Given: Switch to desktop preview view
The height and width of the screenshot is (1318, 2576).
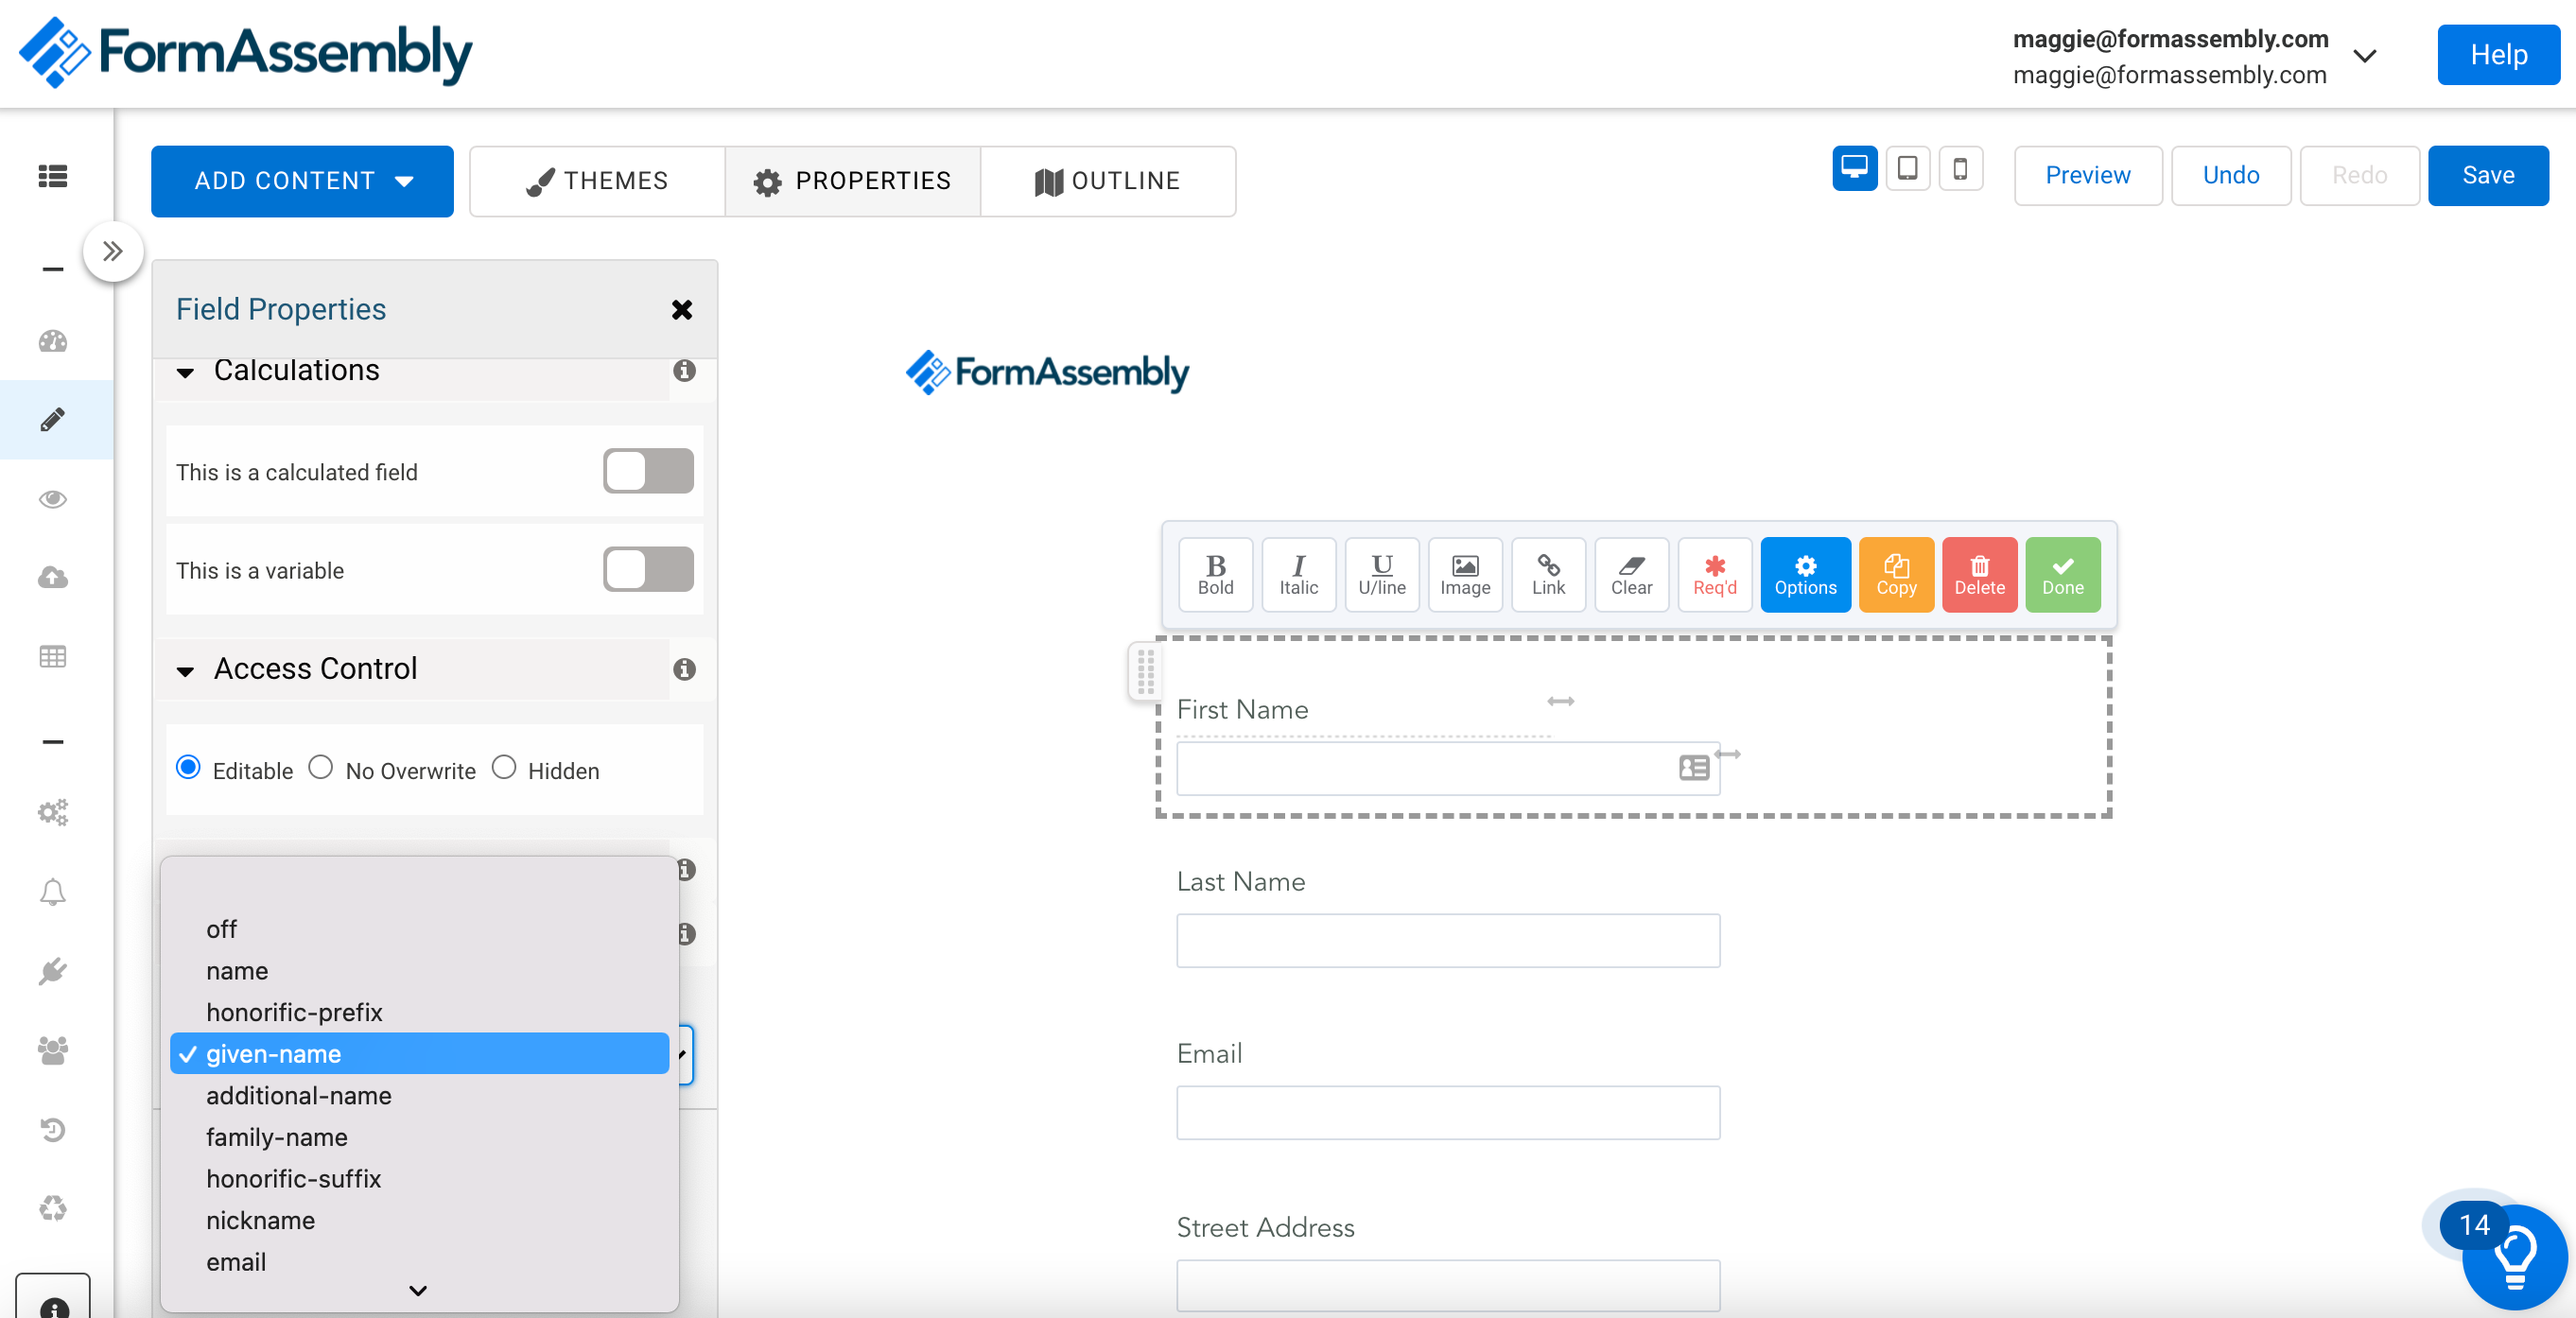Looking at the screenshot, I should tap(1854, 168).
